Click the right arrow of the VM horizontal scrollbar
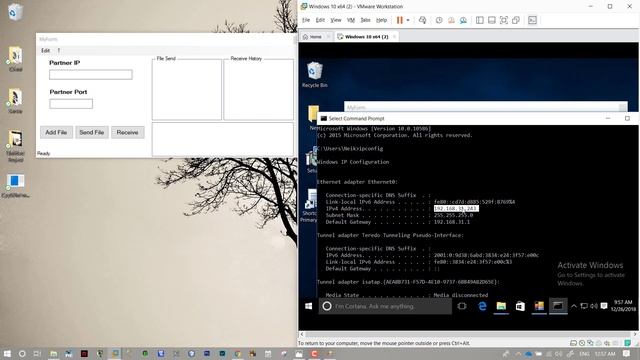 pyautogui.click(x=635, y=334)
